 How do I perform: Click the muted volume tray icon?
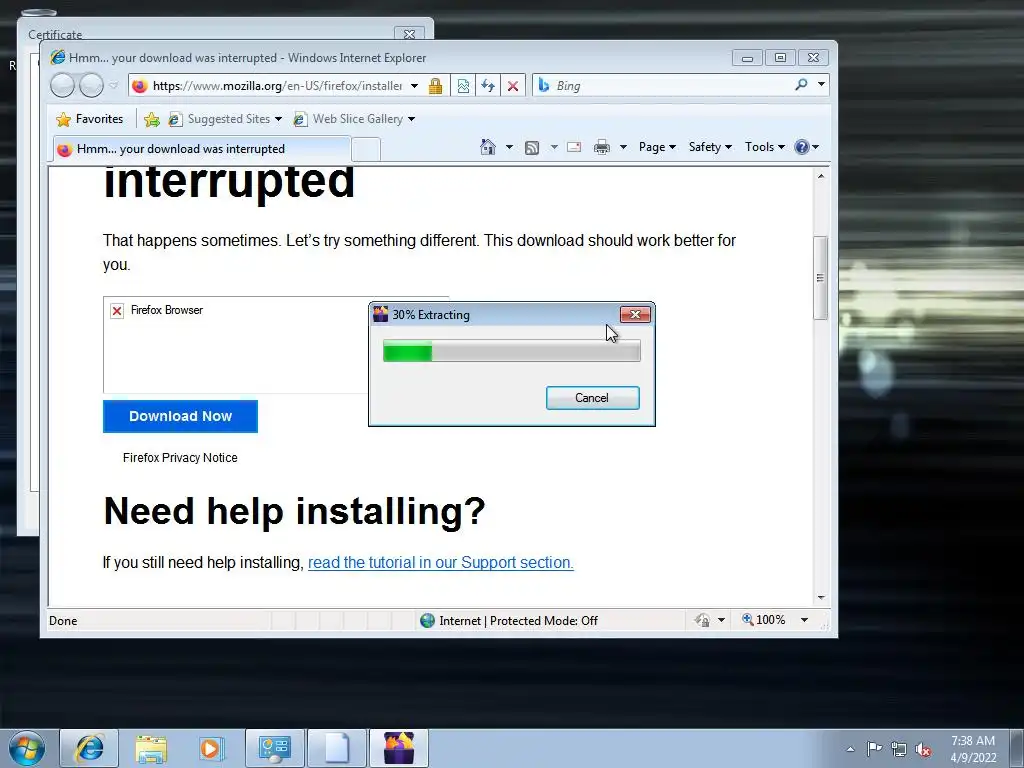click(923, 749)
